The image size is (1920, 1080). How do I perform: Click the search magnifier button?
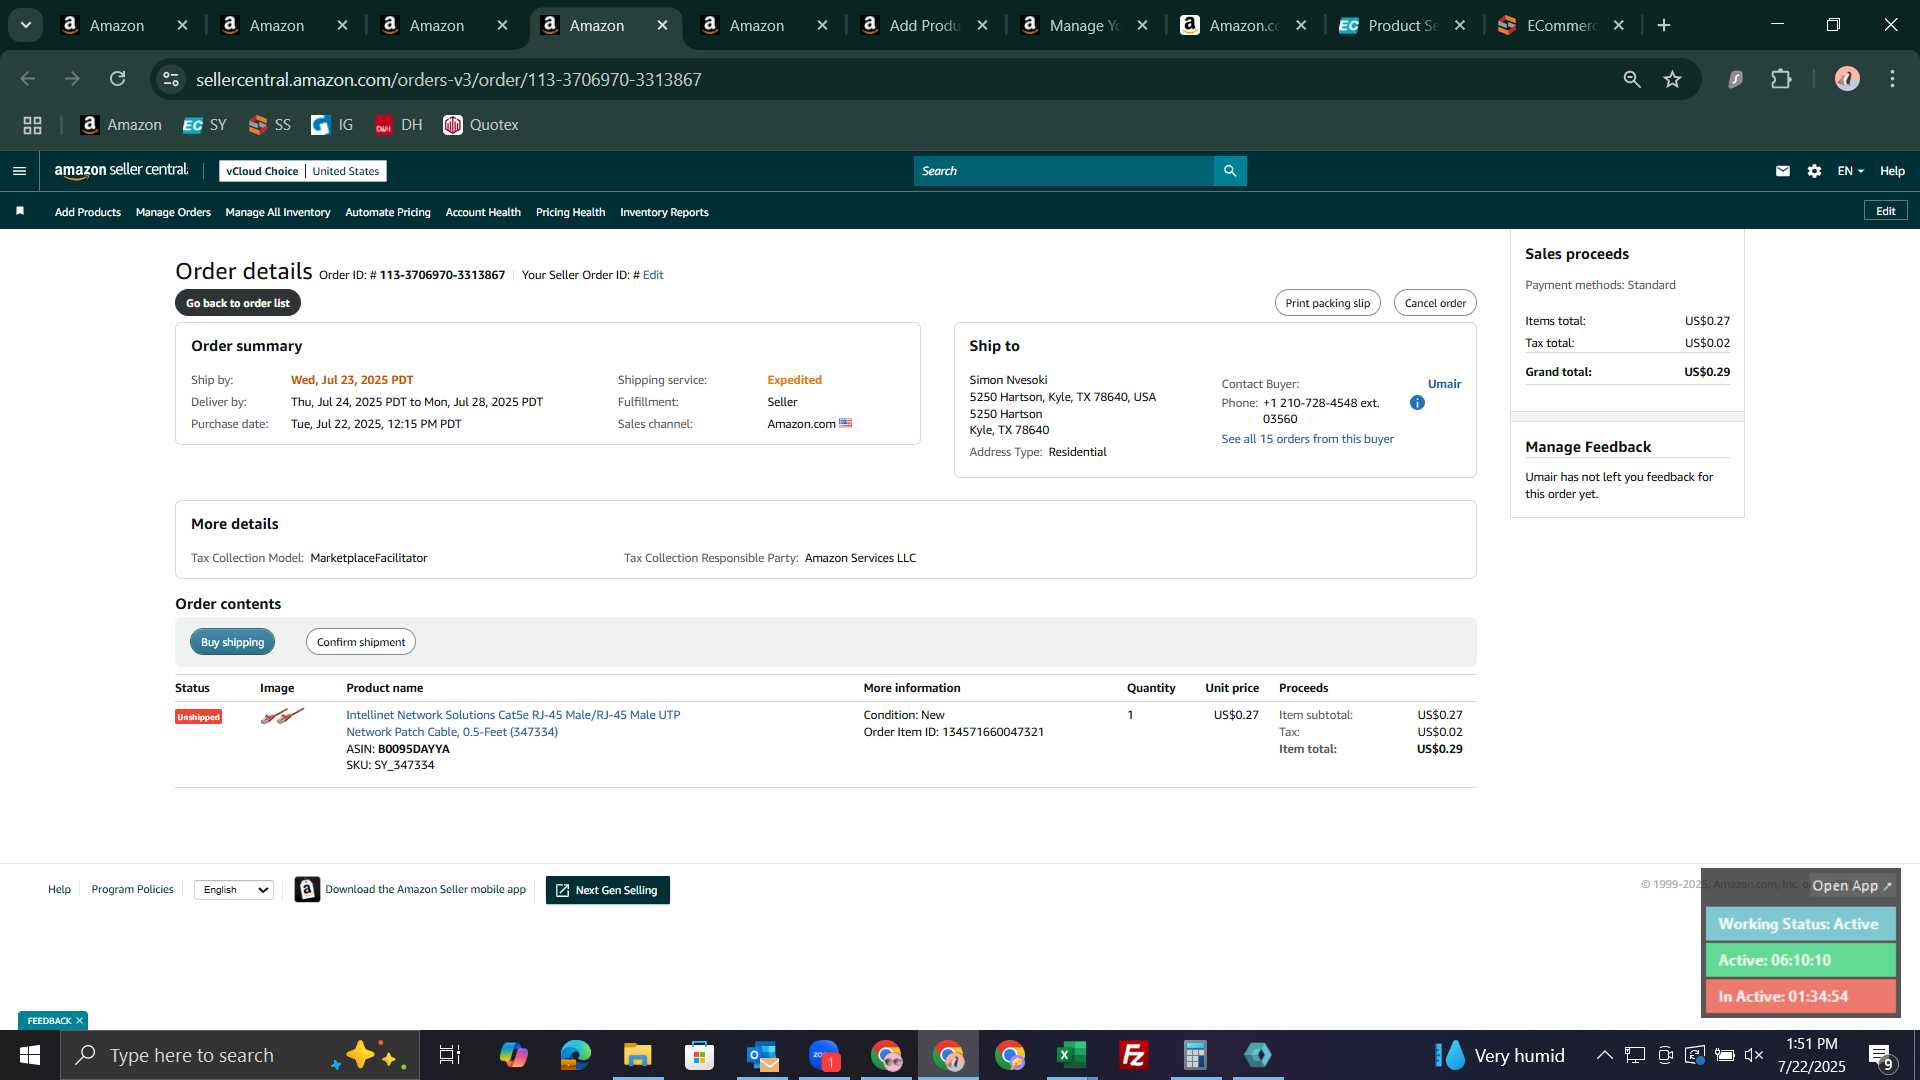point(1230,171)
